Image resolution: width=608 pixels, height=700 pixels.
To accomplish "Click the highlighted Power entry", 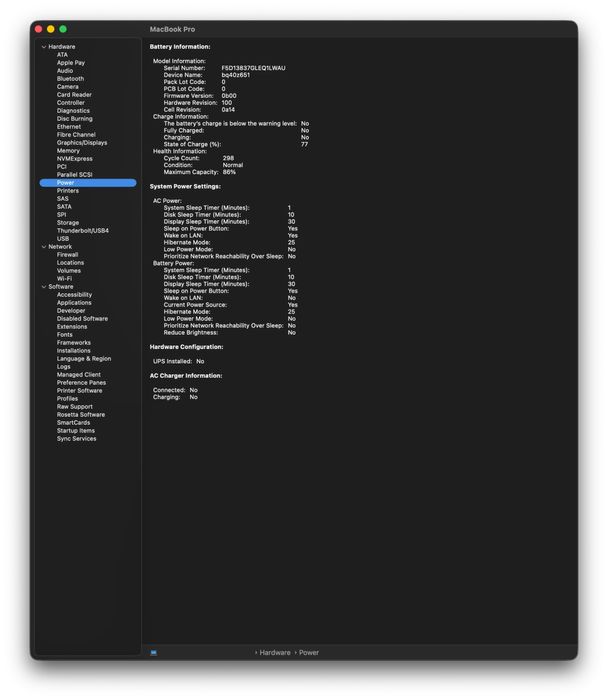I will click(88, 183).
